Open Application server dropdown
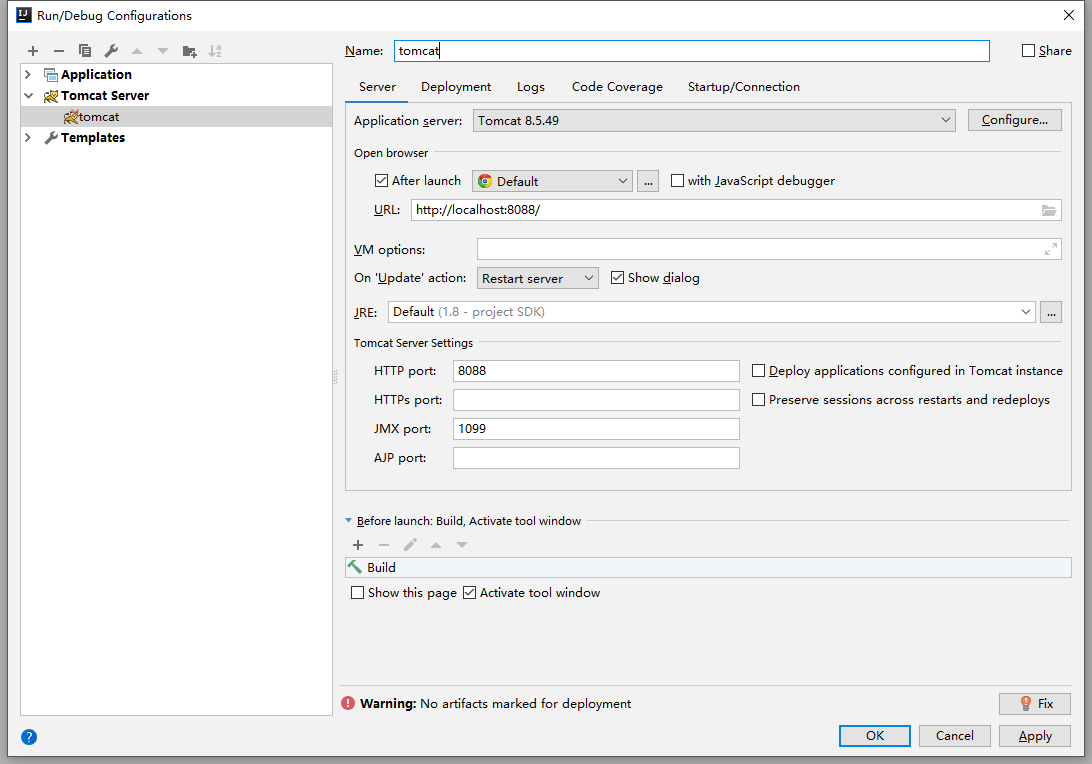This screenshot has width=1092, height=764. coord(715,120)
